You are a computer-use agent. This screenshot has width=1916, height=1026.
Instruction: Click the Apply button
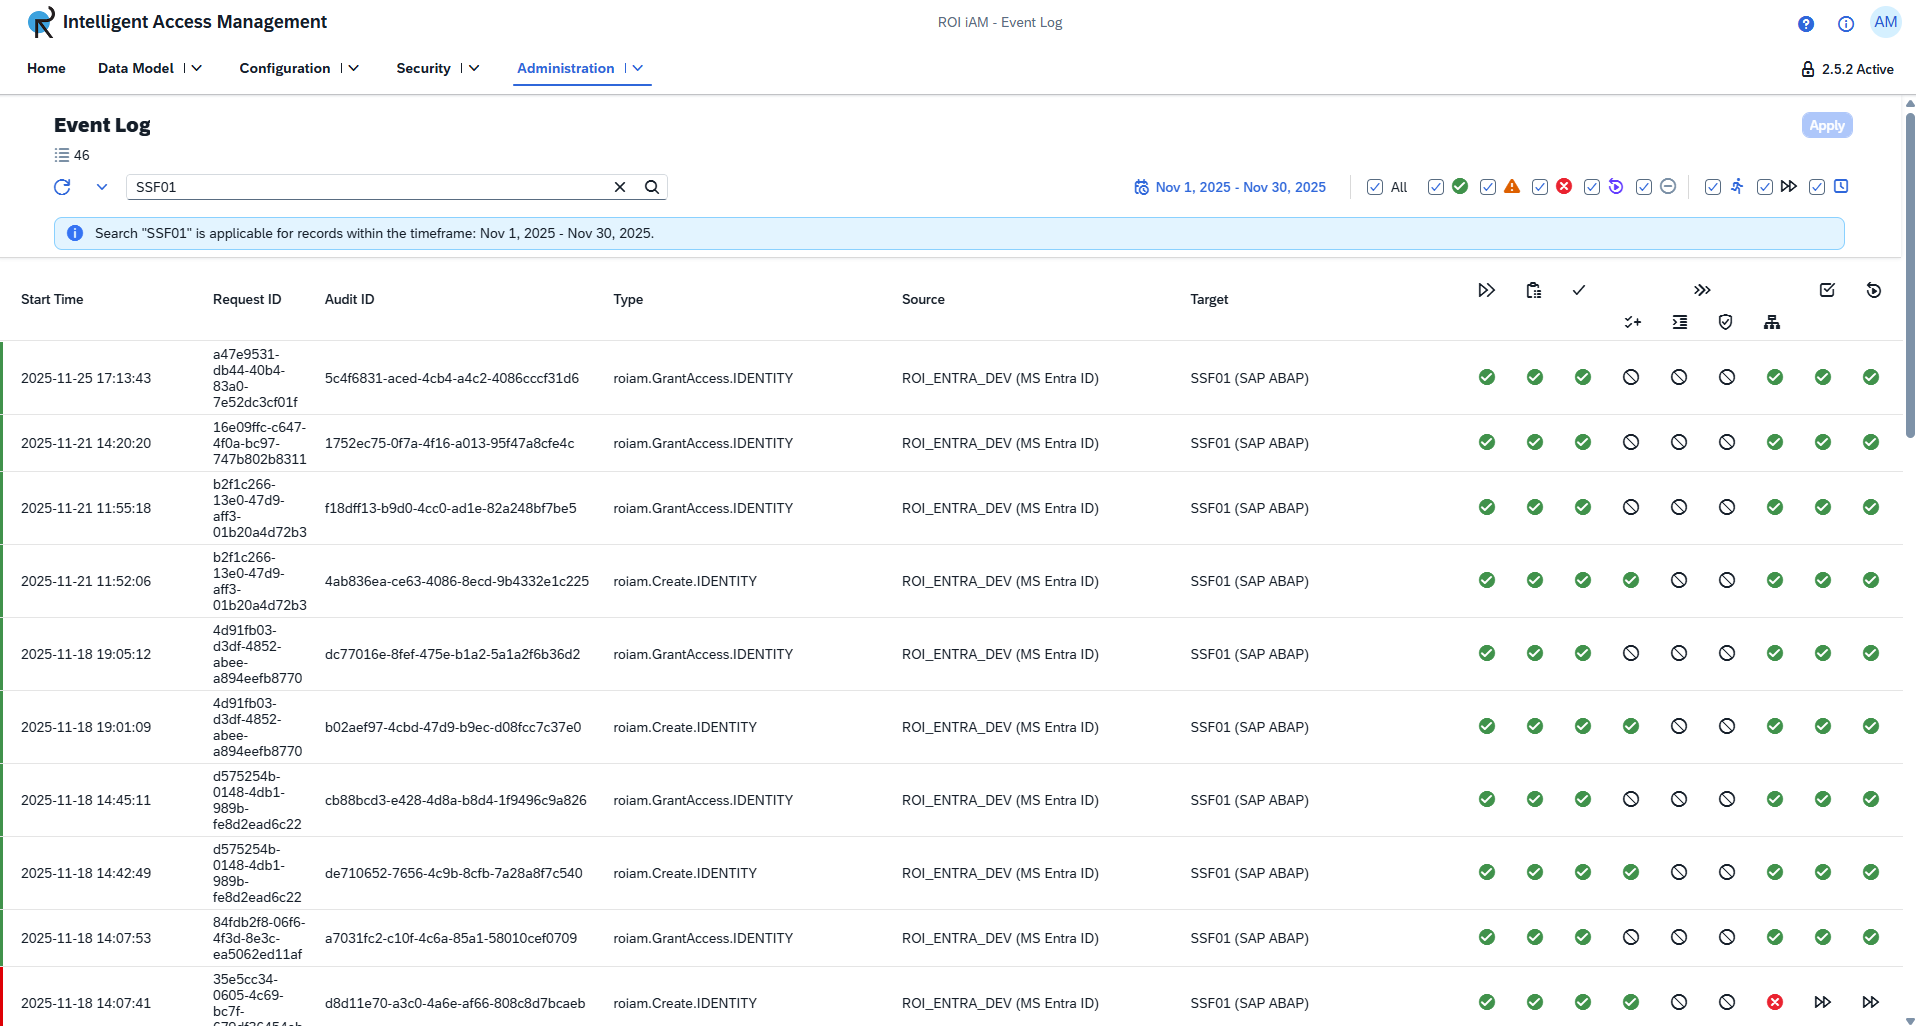coord(1826,125)
